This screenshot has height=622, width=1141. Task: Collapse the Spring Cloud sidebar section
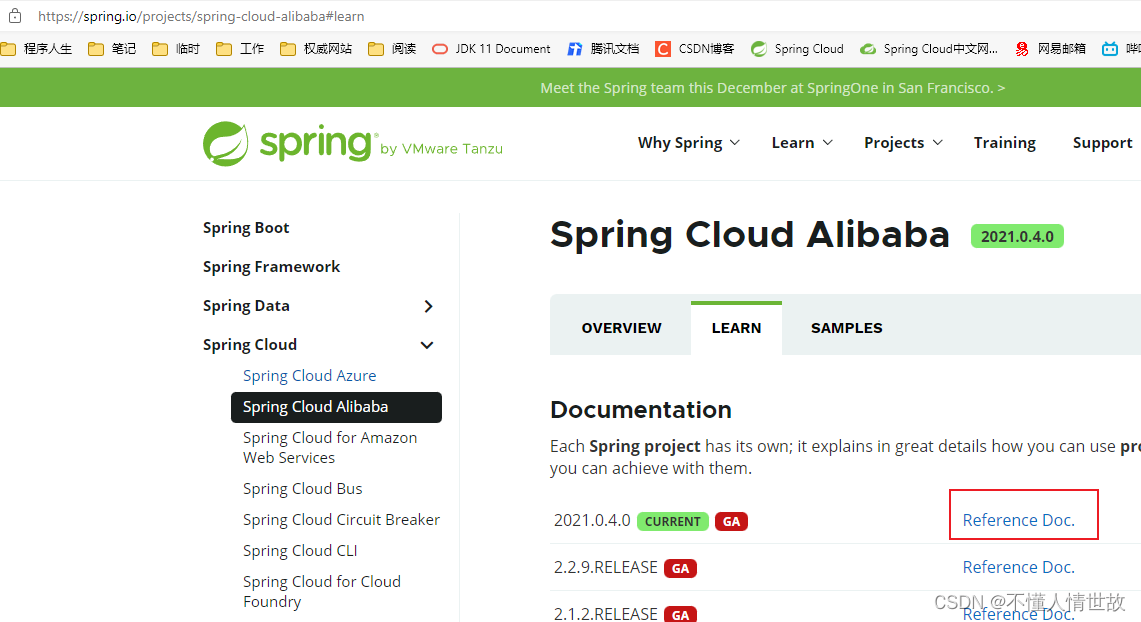pyautogui.click(x=426, y=344)
